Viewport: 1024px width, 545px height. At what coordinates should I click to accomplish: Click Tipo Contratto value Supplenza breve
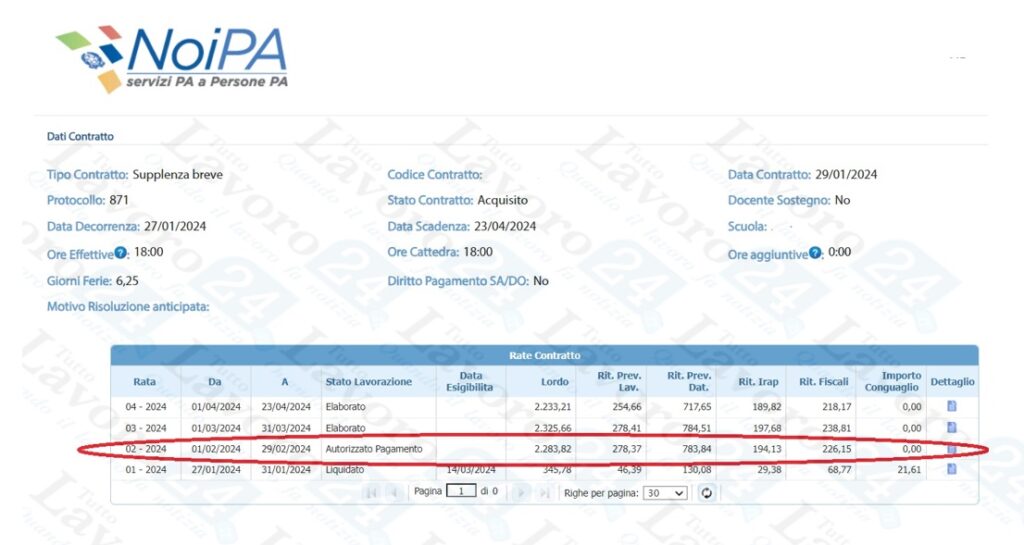click(x=178, y=174)
